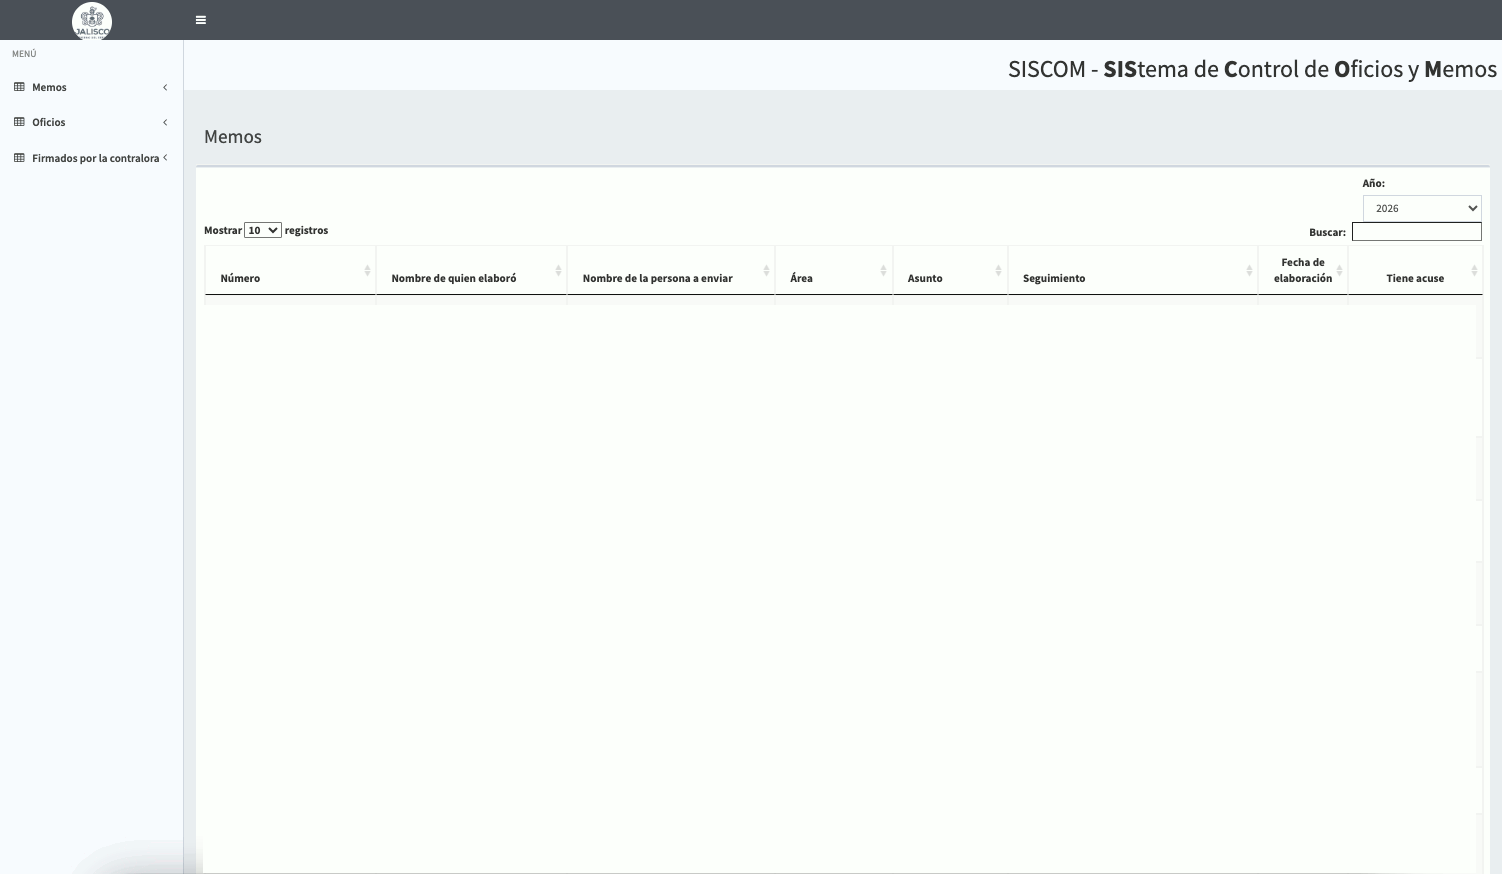Open Firmados por la contralora menu
Viewport: 1502px width, 874px height.
(x=91, y=158)
